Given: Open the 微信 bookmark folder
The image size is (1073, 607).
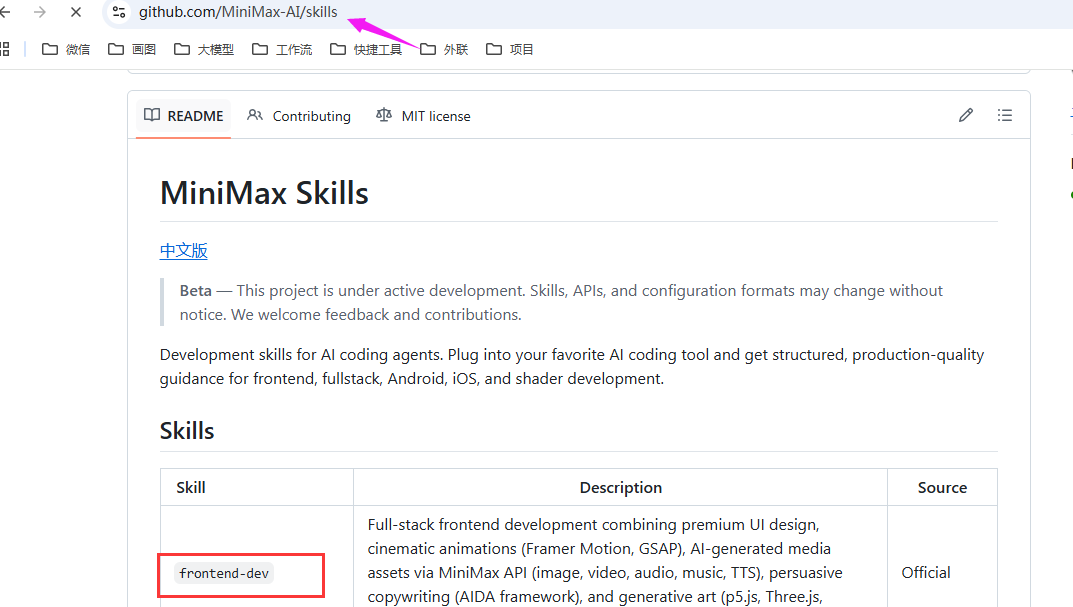Looking at the screenshot, I should (66, 49).
